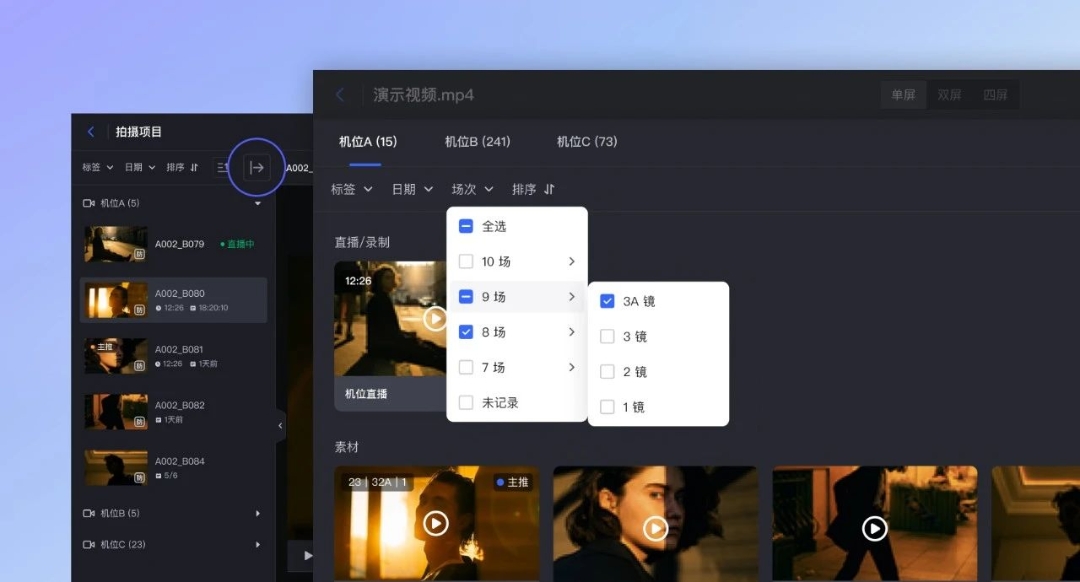Uncheck the 8 场 checkbox
Image resolution: width=1080 pixels, height=582 pixels.
click(x=466, y=332)
